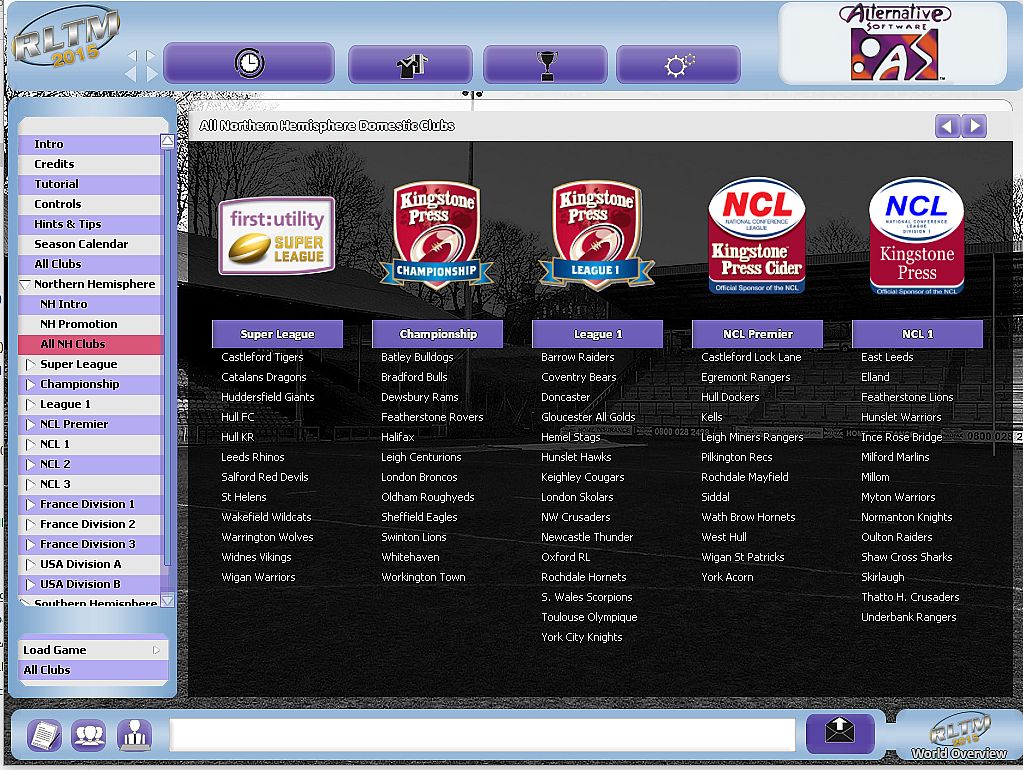The height and width of the screenshot is (770, 1023).
Task: Collapse the Northern Hemisphere tree node
Action: point(25,285)
